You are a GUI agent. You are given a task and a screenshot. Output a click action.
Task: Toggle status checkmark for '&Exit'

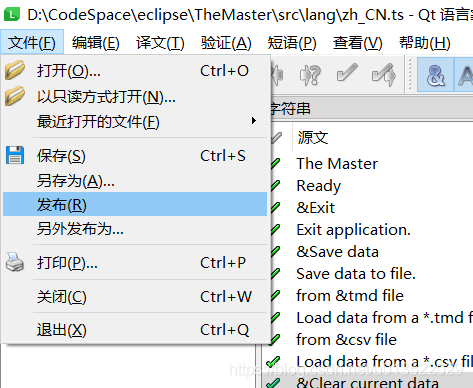[275, 208]
